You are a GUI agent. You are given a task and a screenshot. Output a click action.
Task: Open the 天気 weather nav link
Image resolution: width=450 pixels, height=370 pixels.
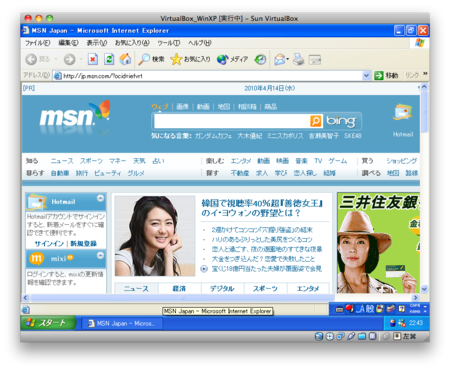pos(139,161)
